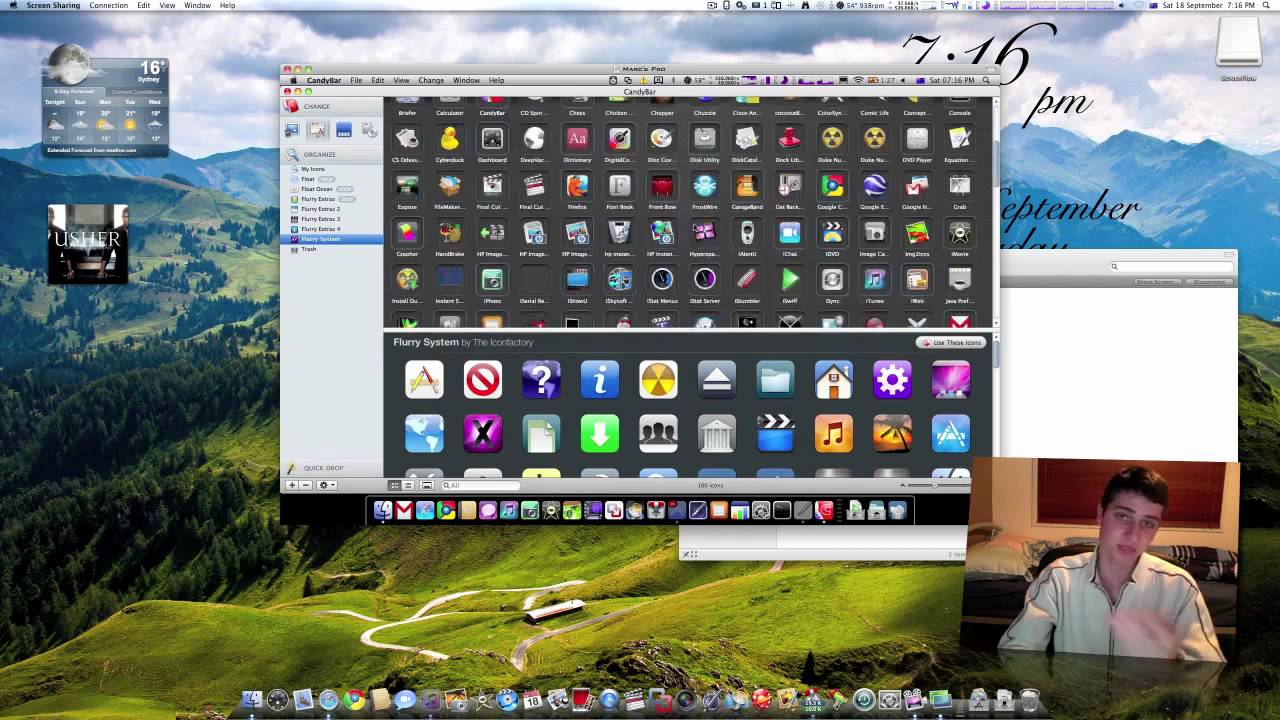Image resolution: width=1280 pixels, height=720 pixels.
Task: Toggle the preview pane view button
Action: click(427, 485)
